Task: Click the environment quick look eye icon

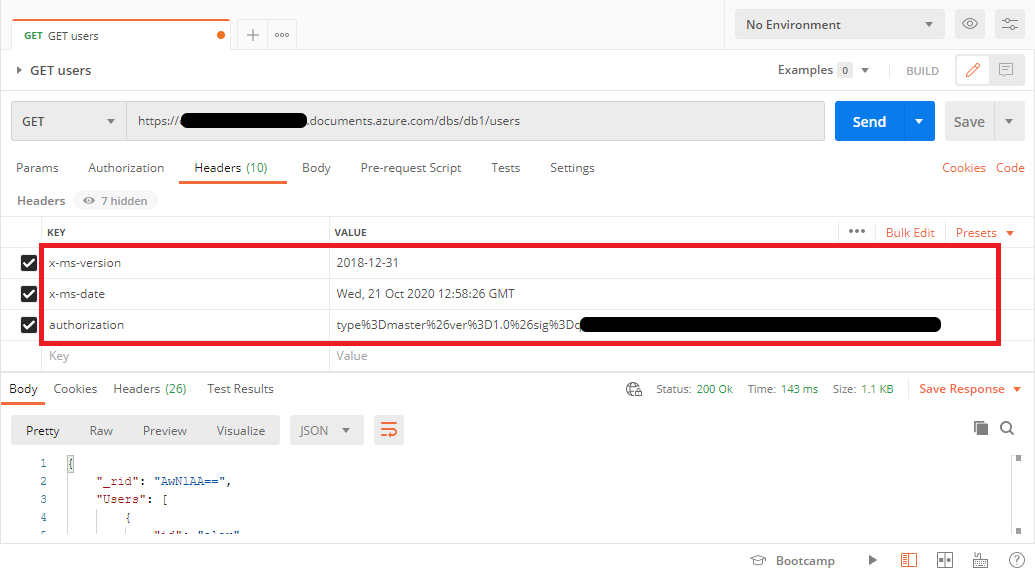Action: (x=970, y=24)
